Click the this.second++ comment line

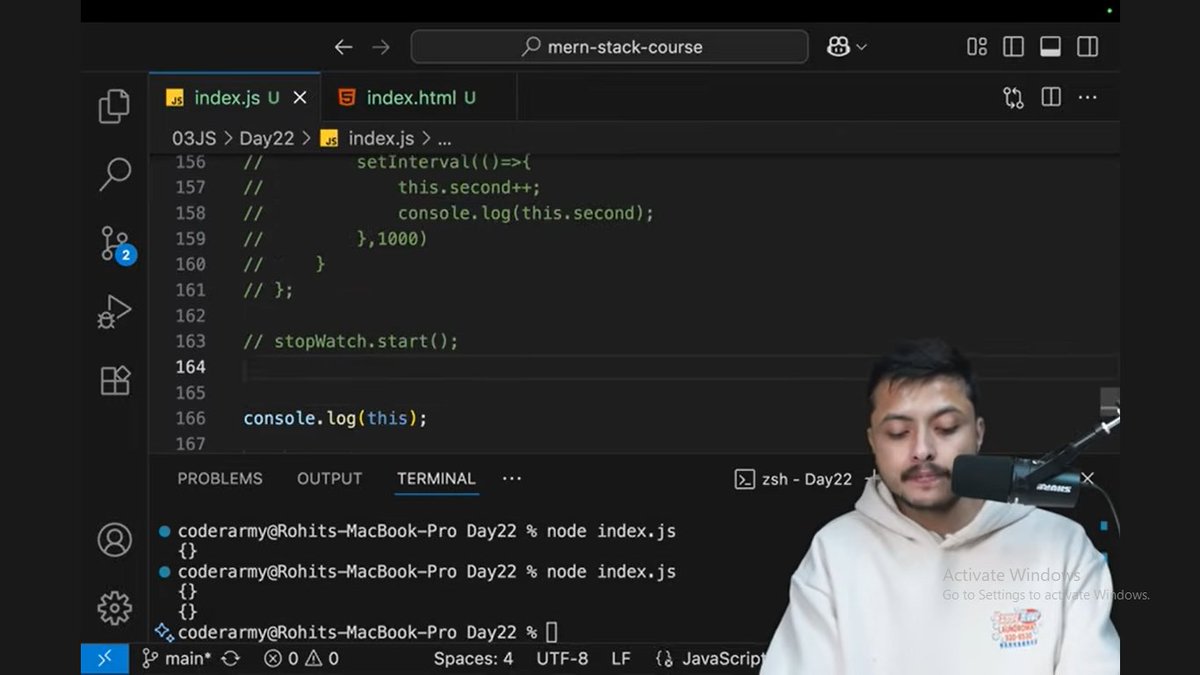click(392, 187)
